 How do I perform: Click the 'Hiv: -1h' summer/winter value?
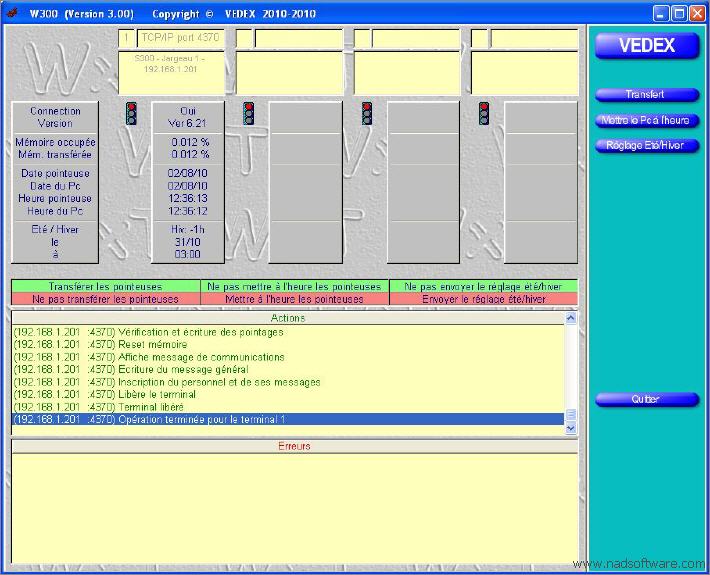[187, 230]
